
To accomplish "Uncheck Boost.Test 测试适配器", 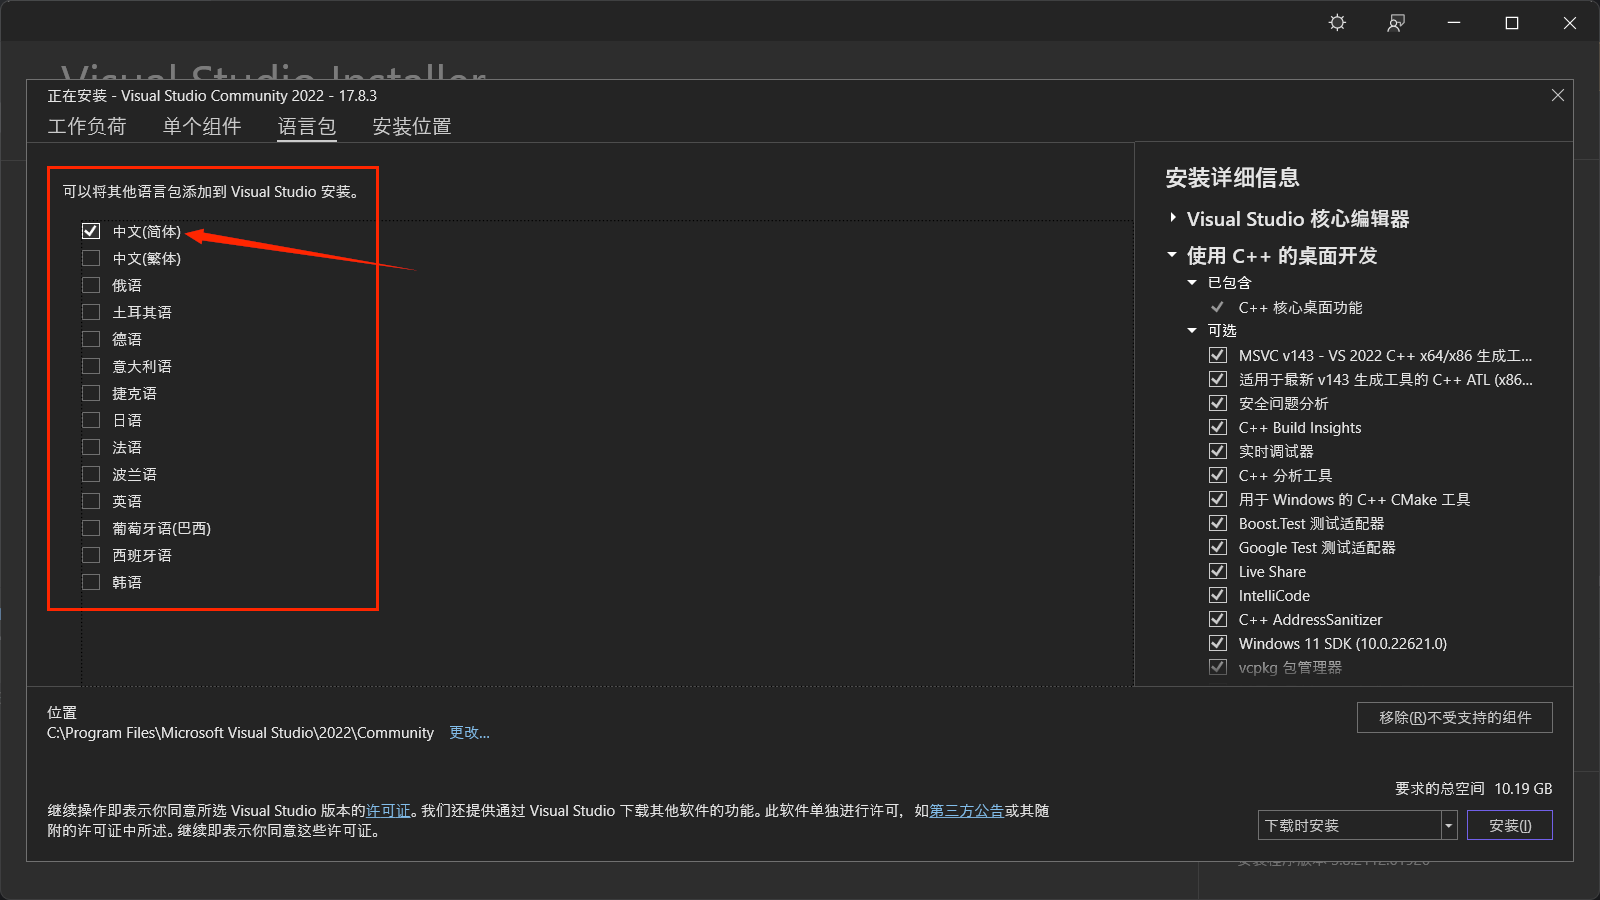I will tap(1218, 523).
